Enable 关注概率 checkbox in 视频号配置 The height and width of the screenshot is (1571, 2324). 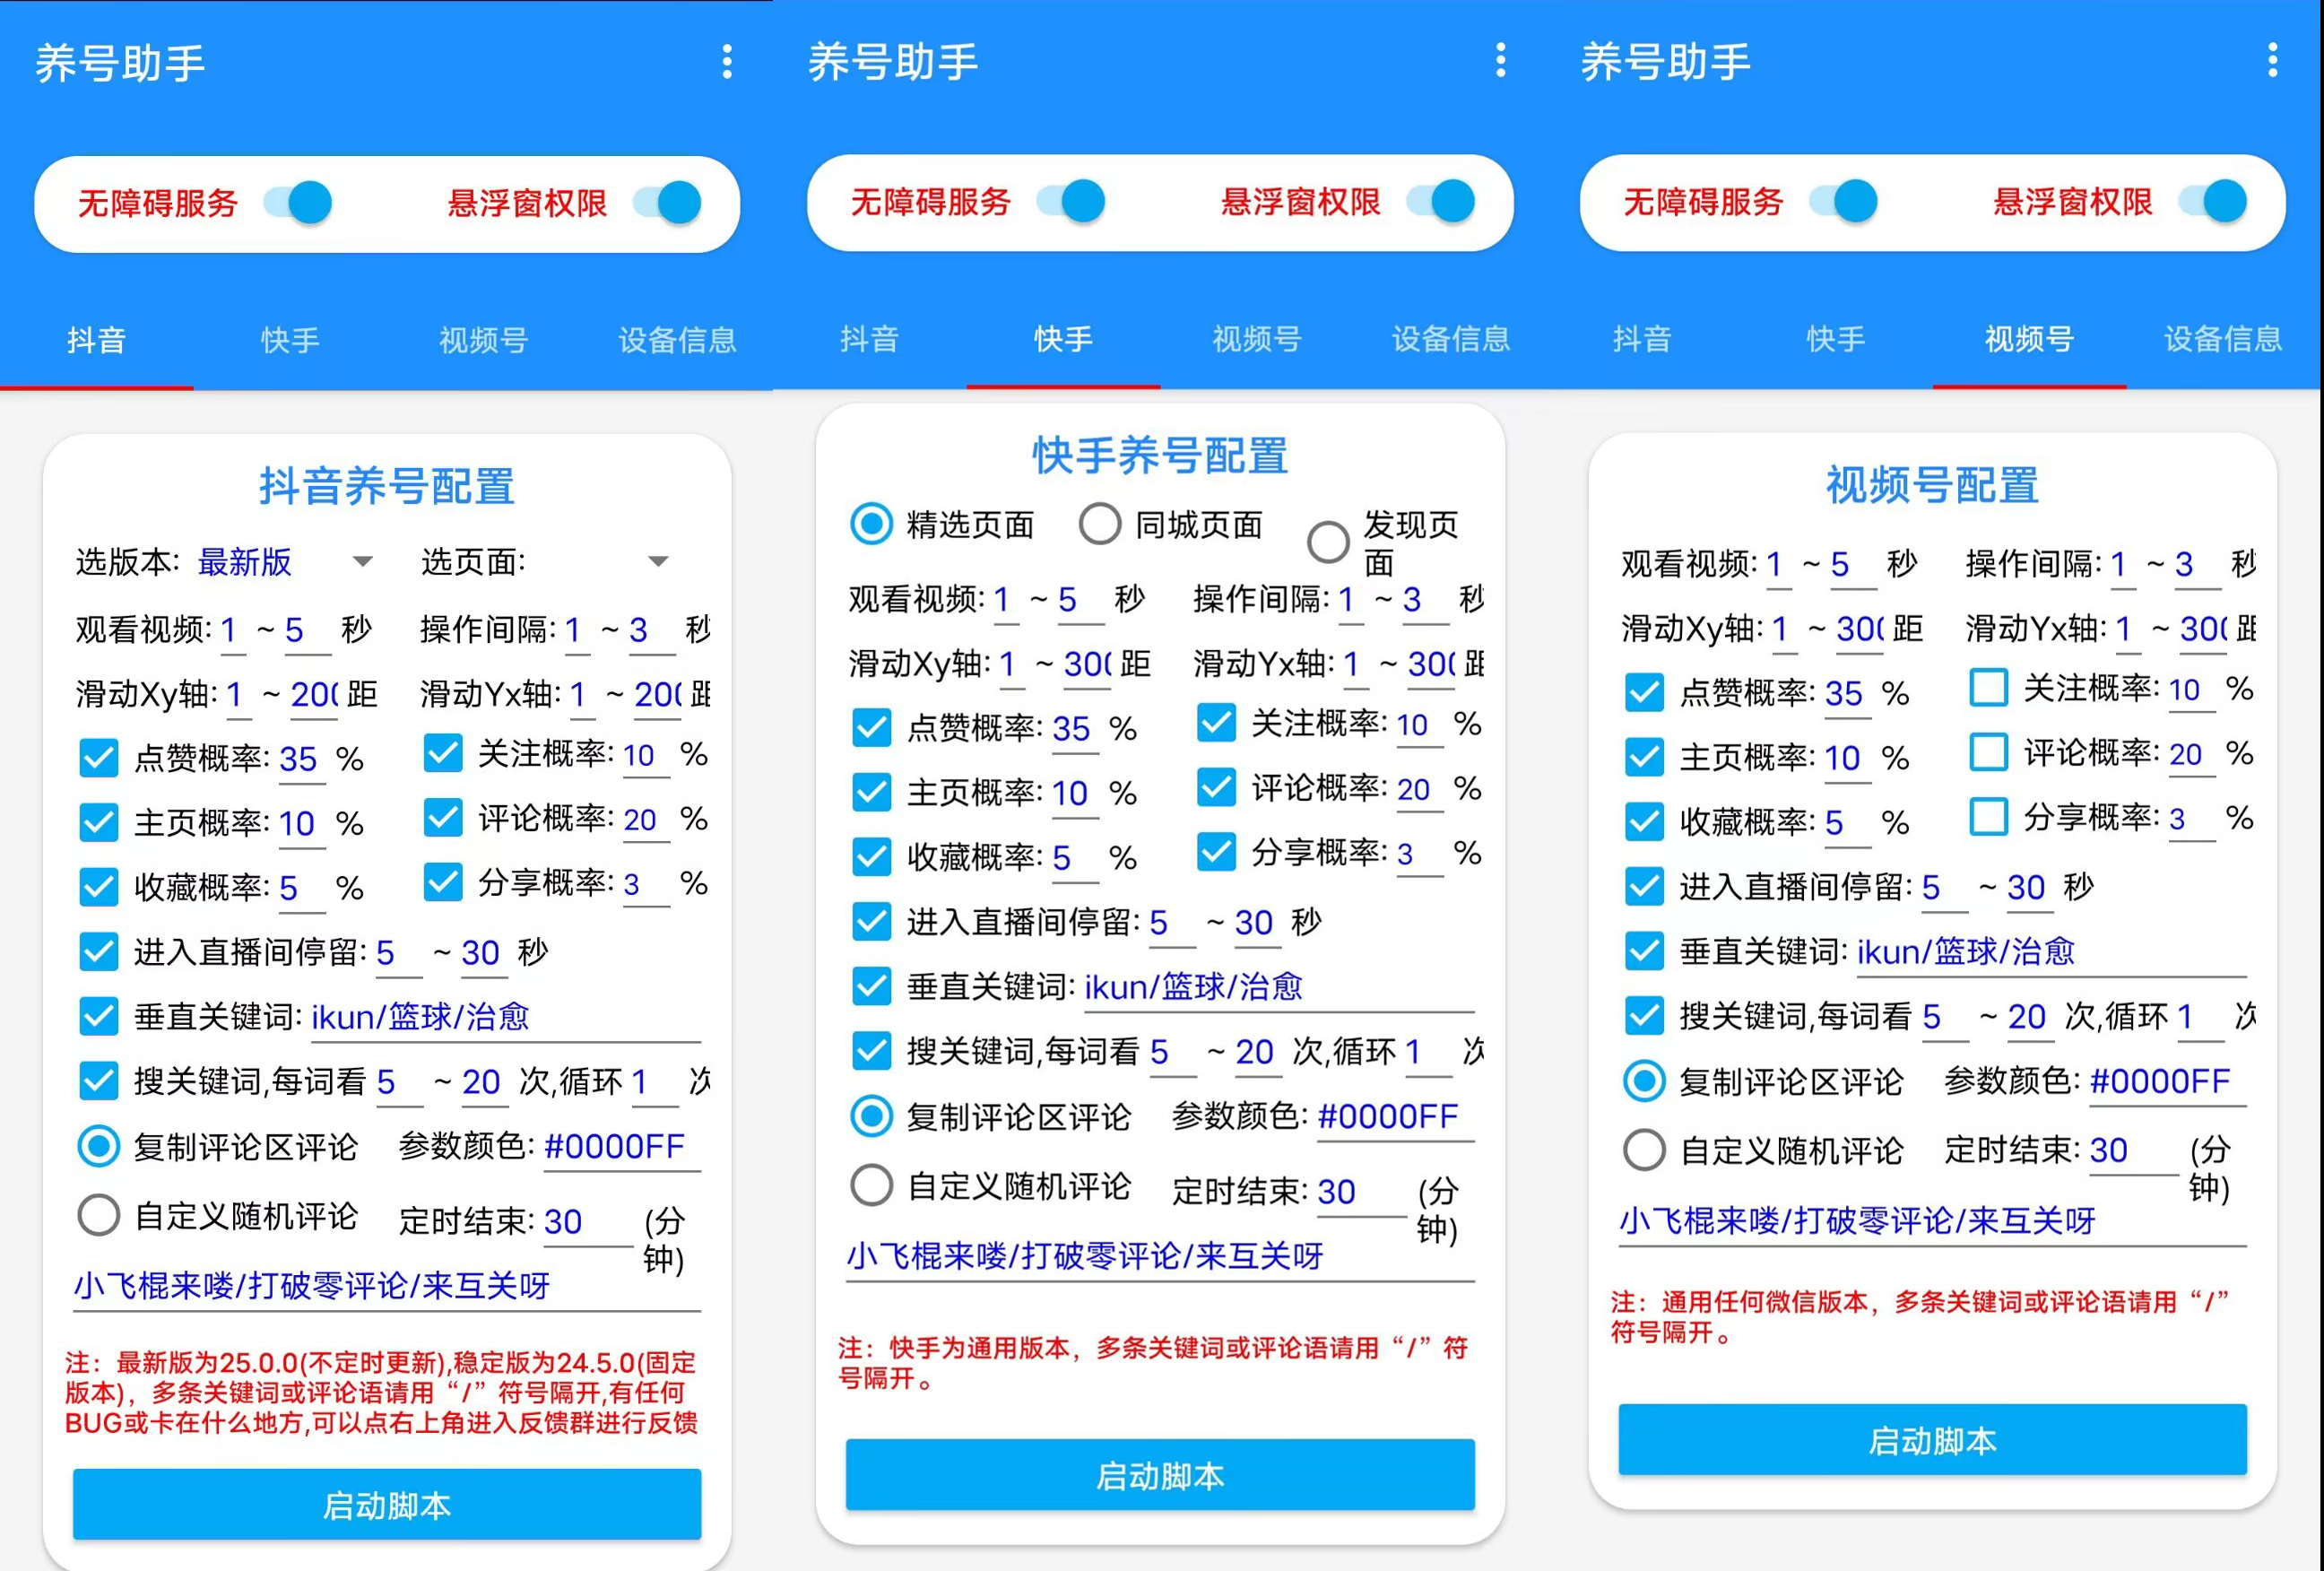pos(1988,688)
